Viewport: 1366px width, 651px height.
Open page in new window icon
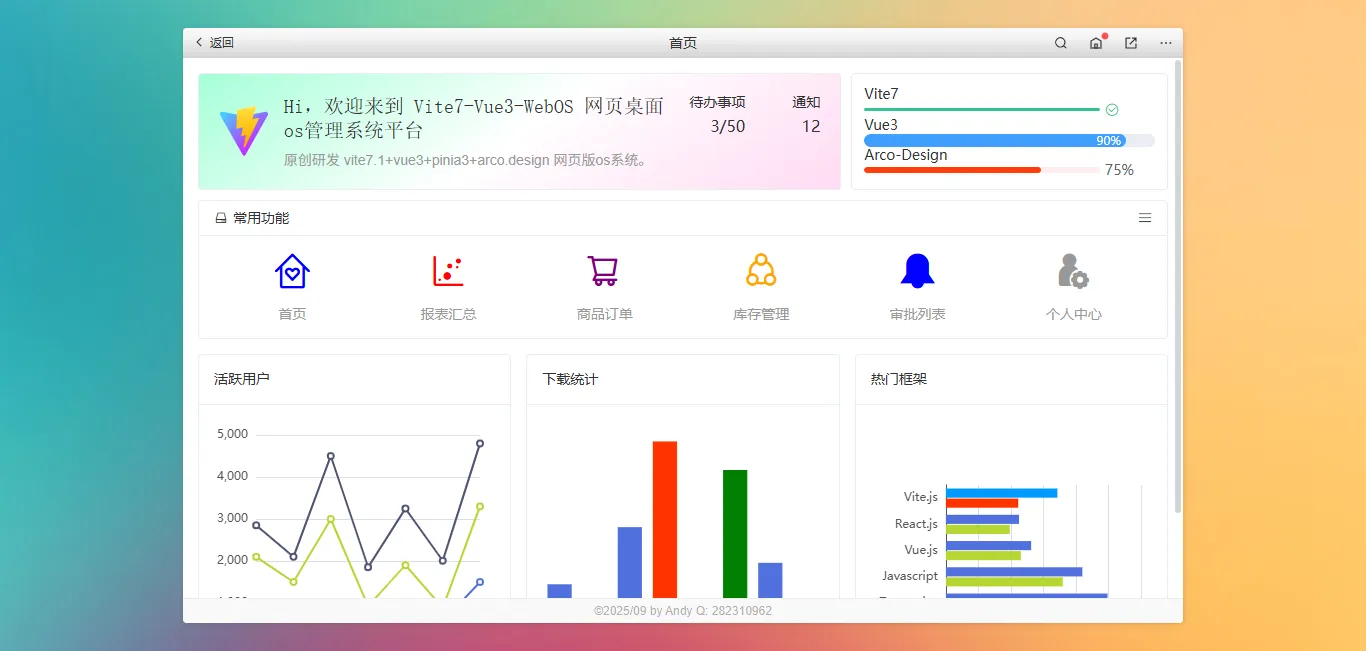coord(1131,43)
